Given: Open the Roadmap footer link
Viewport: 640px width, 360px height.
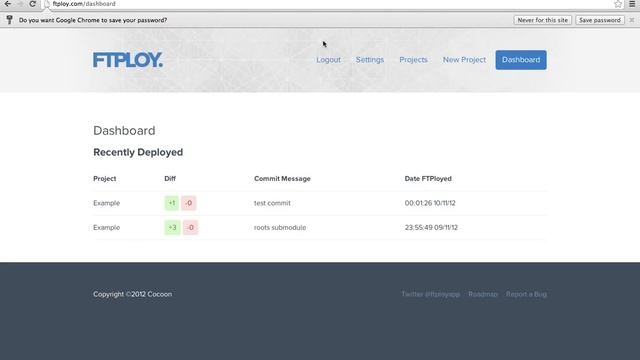Looking at the screenshot, I should (x=483, y=294).
